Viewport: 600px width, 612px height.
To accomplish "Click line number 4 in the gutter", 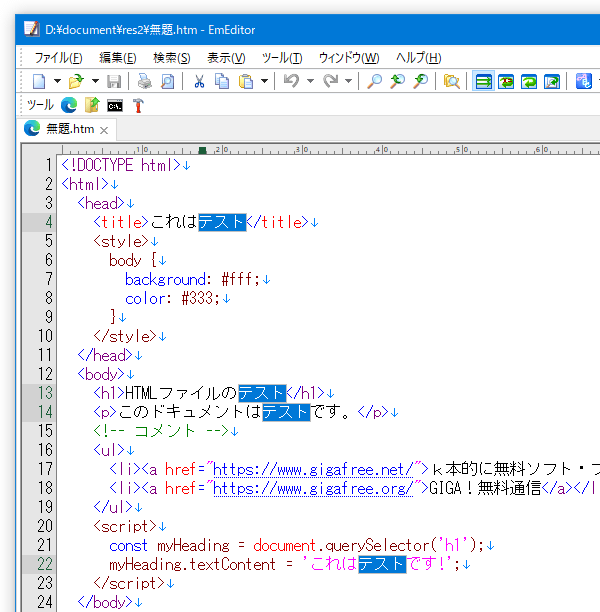I will 48,222.
